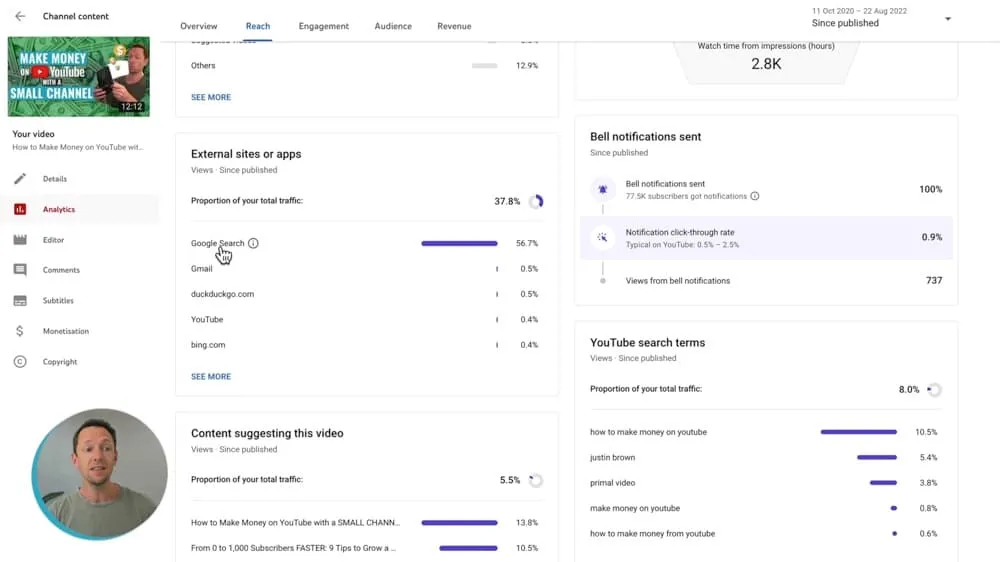Click info icon beside subscribers got notifications
Viewport: 1000px width, 562px height.
[x=754, y=196]
